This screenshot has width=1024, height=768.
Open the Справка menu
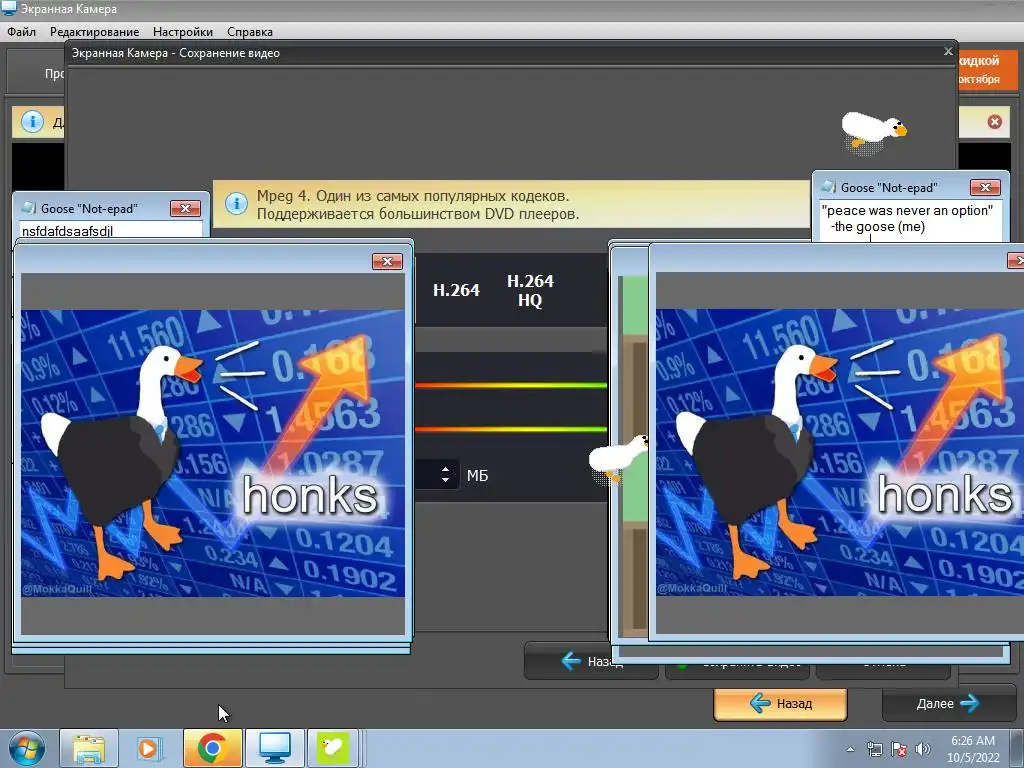pyautogui.click(x=250, y=31)
